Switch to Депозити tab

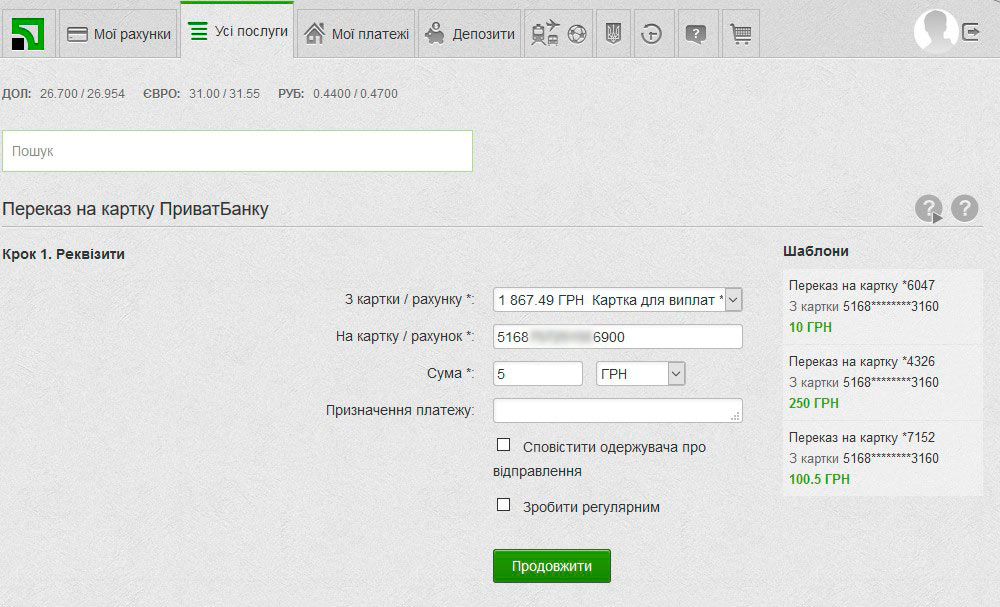click(x=469, y=34)
